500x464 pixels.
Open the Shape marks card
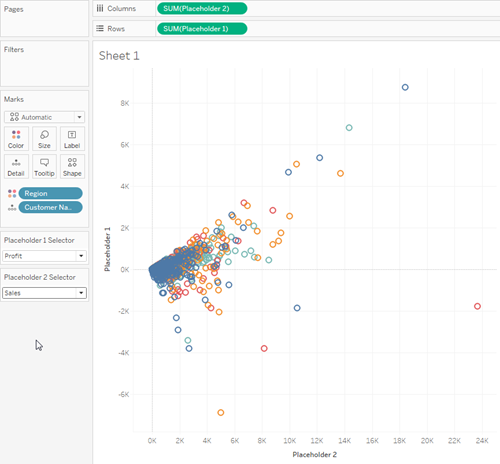click(72, 167)
